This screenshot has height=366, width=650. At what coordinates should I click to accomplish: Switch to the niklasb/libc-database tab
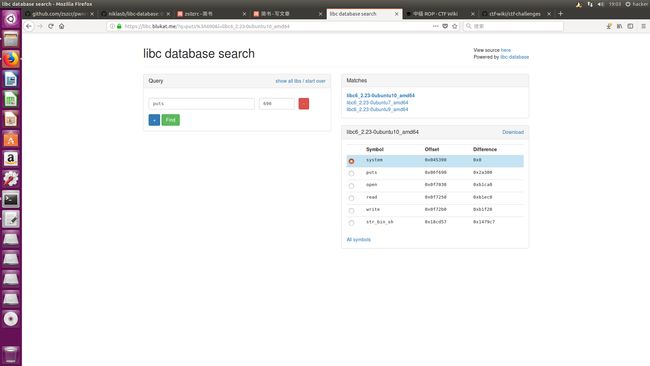(136, 14)
